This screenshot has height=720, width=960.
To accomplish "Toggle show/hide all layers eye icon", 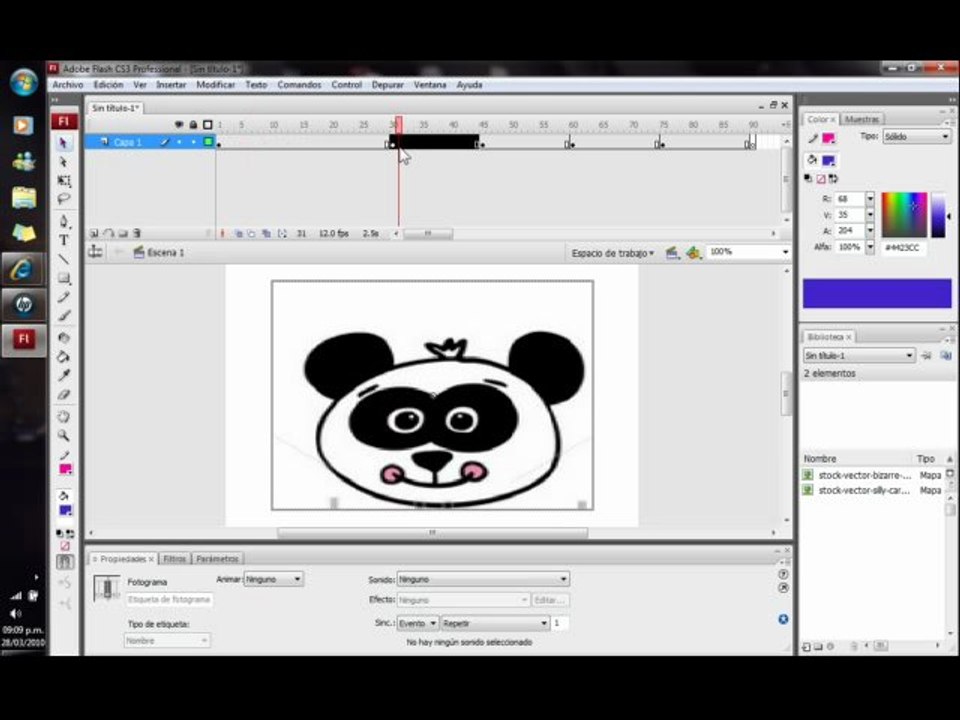I will coord(179,125).
